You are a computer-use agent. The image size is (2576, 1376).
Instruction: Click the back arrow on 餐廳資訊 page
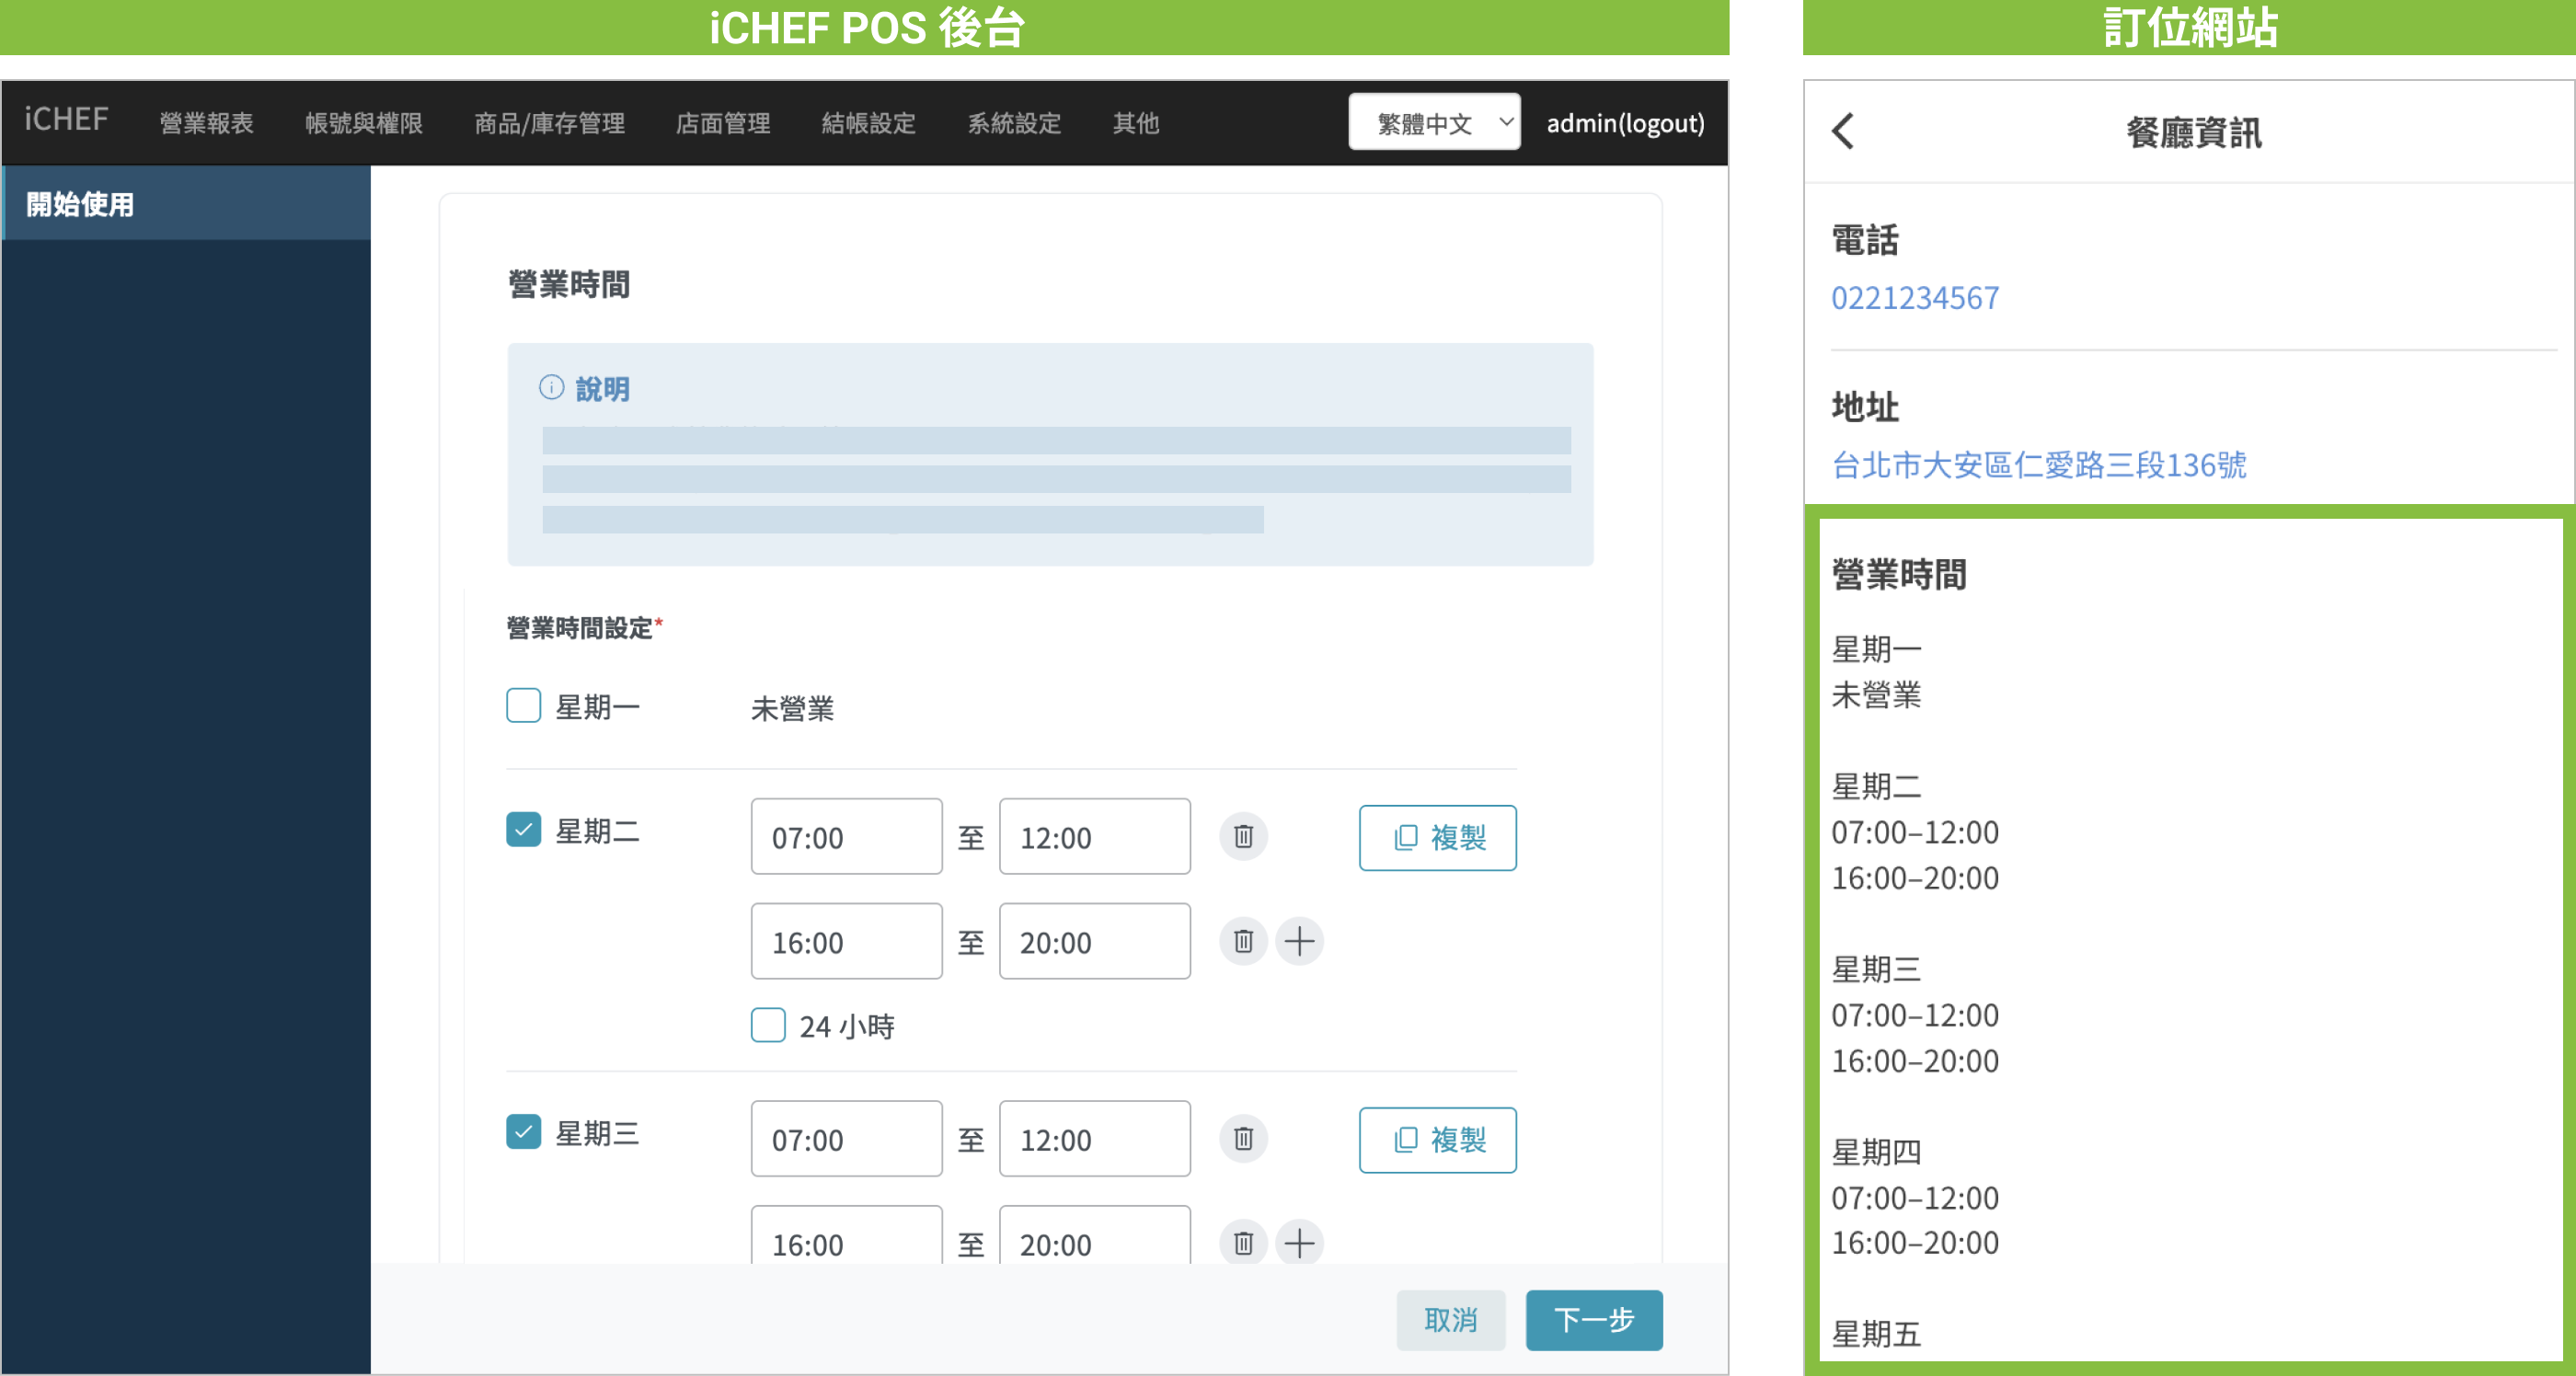pos(1843,131)
